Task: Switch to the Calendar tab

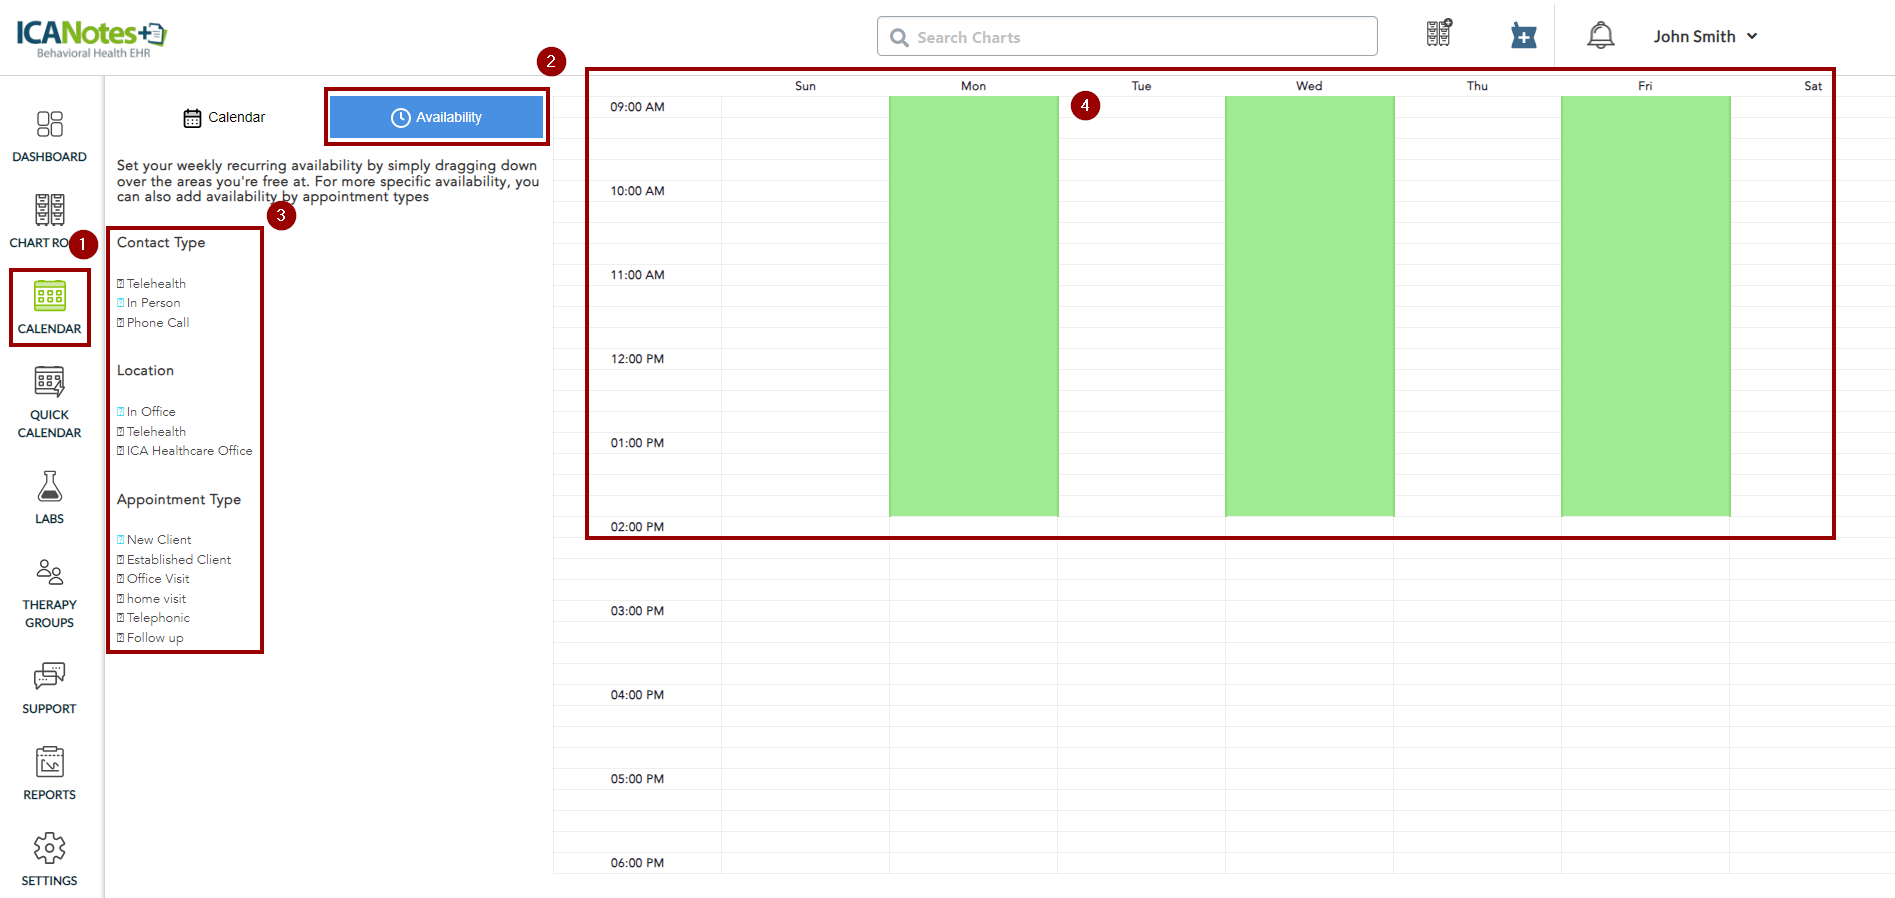Action: coord(225,118)
